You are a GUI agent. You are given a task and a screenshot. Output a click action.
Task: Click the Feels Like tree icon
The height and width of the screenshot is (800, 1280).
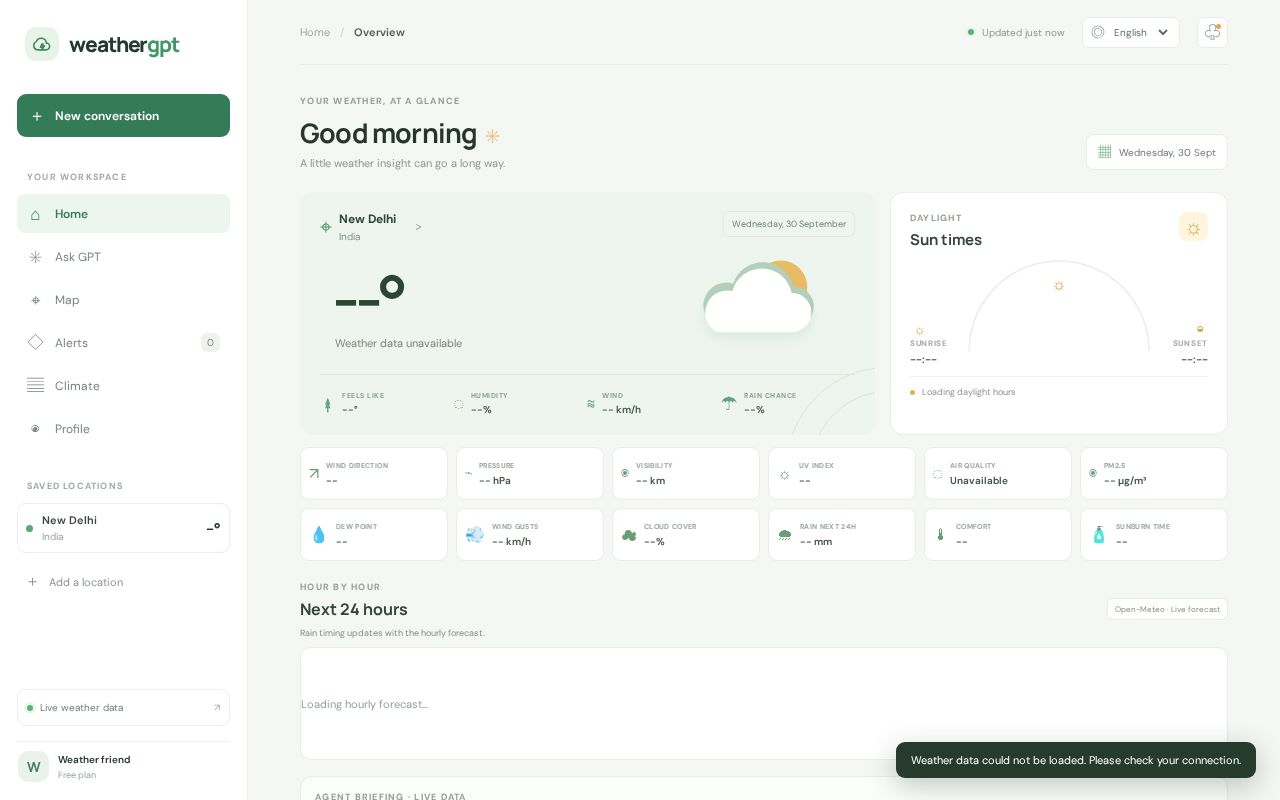click(x=327, y=404)
